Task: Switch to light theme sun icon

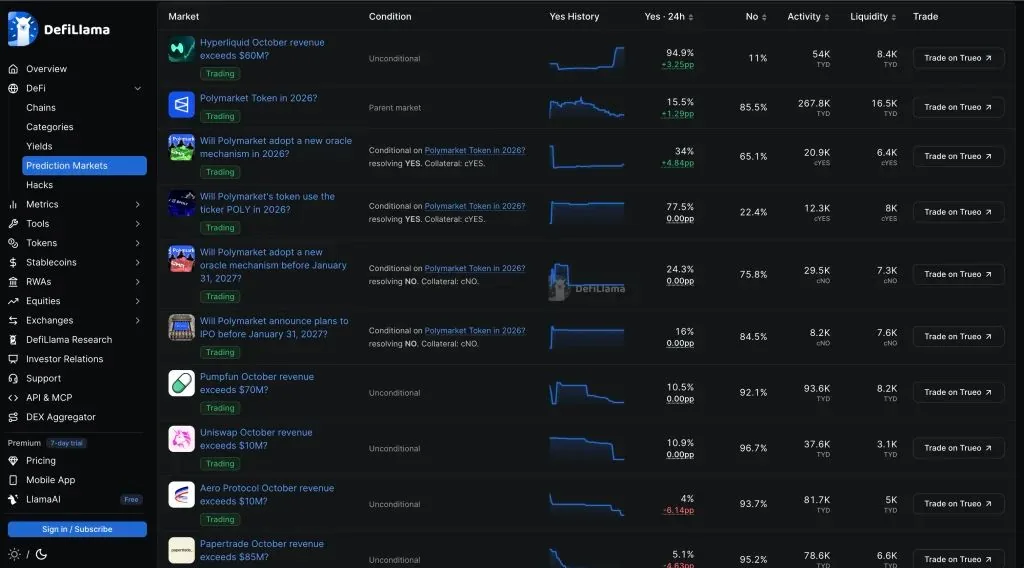Action: (14, 554)
